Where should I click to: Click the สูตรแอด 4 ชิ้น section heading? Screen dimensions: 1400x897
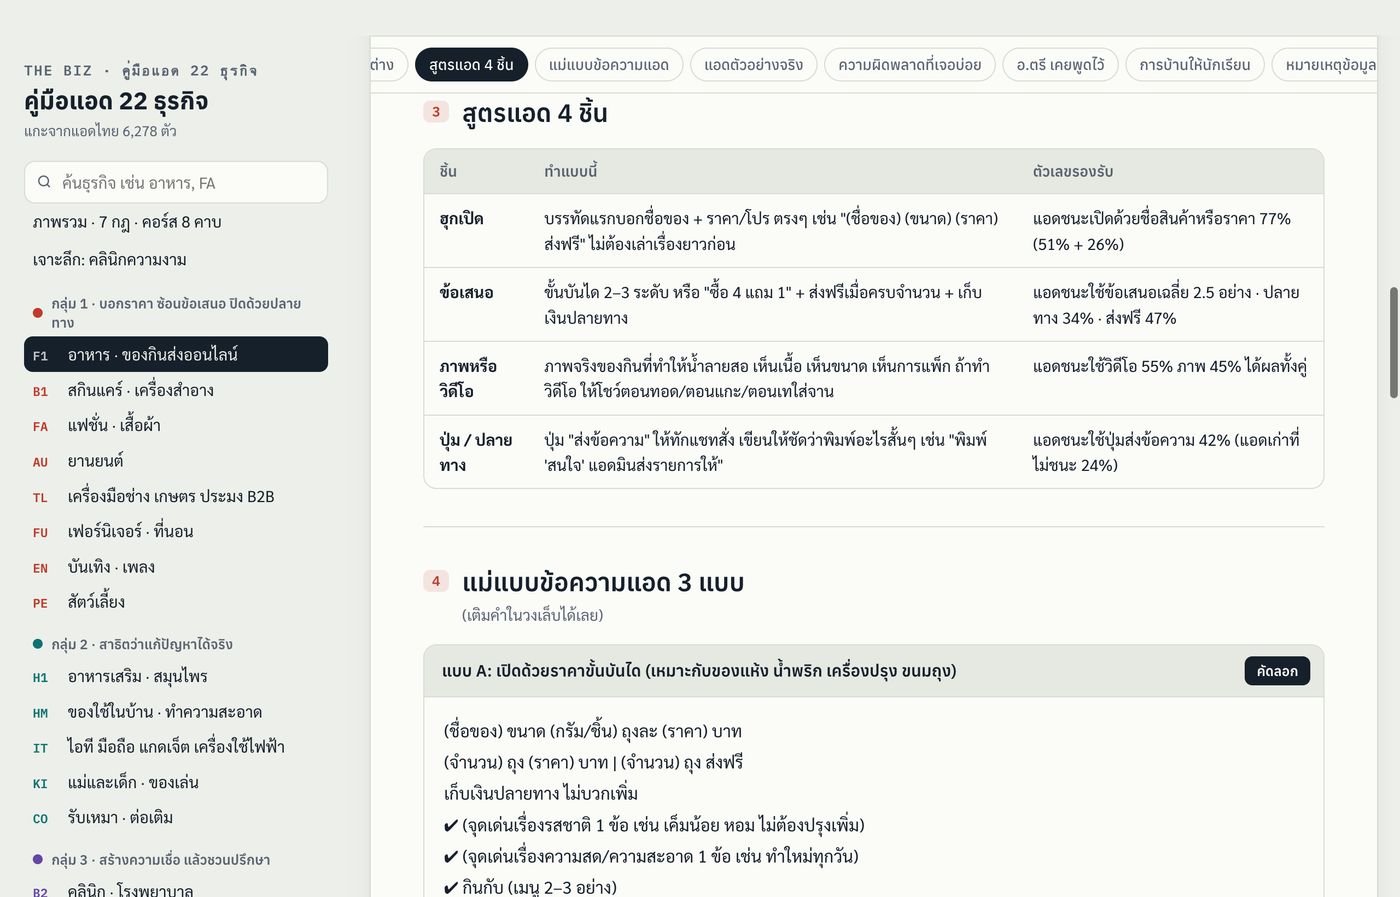point(534,113)
